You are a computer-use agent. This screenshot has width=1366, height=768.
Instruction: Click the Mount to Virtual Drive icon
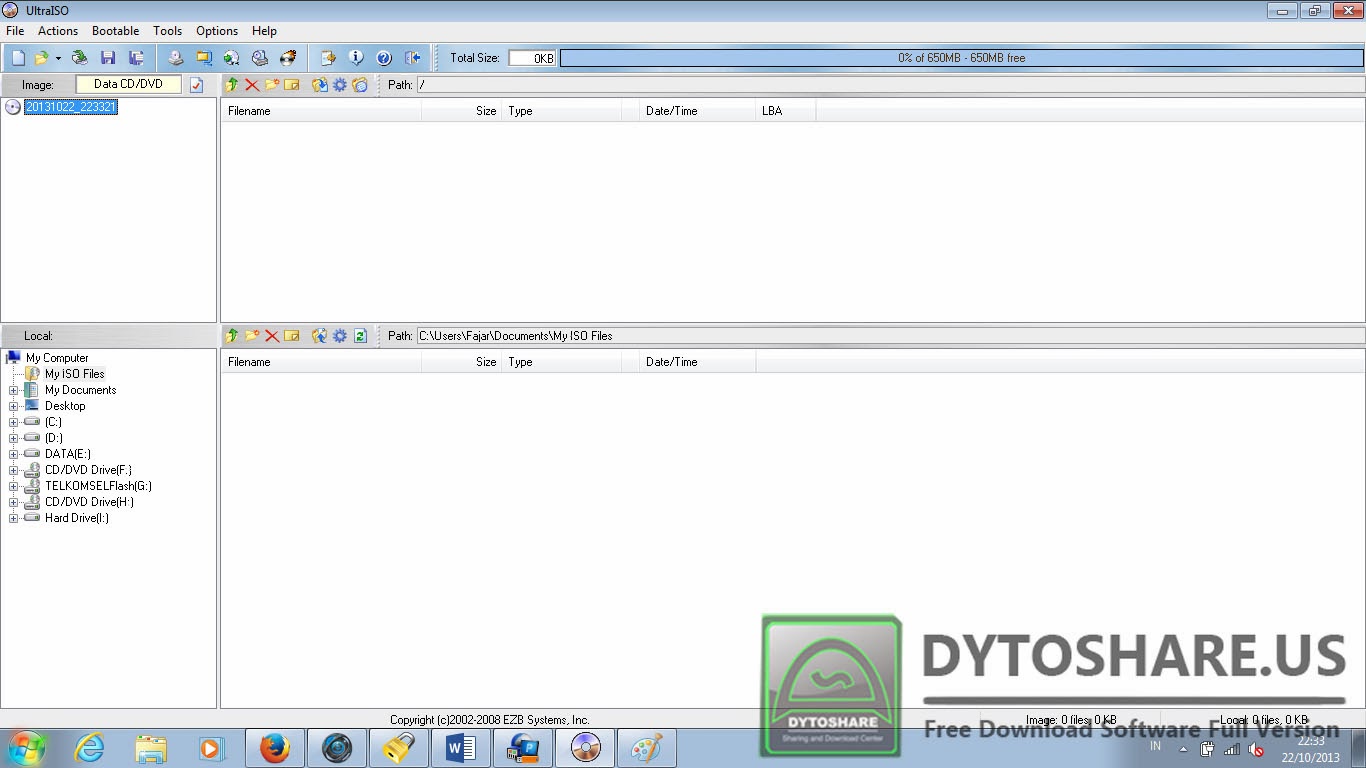pyautogui.click(x=260, y=58)
